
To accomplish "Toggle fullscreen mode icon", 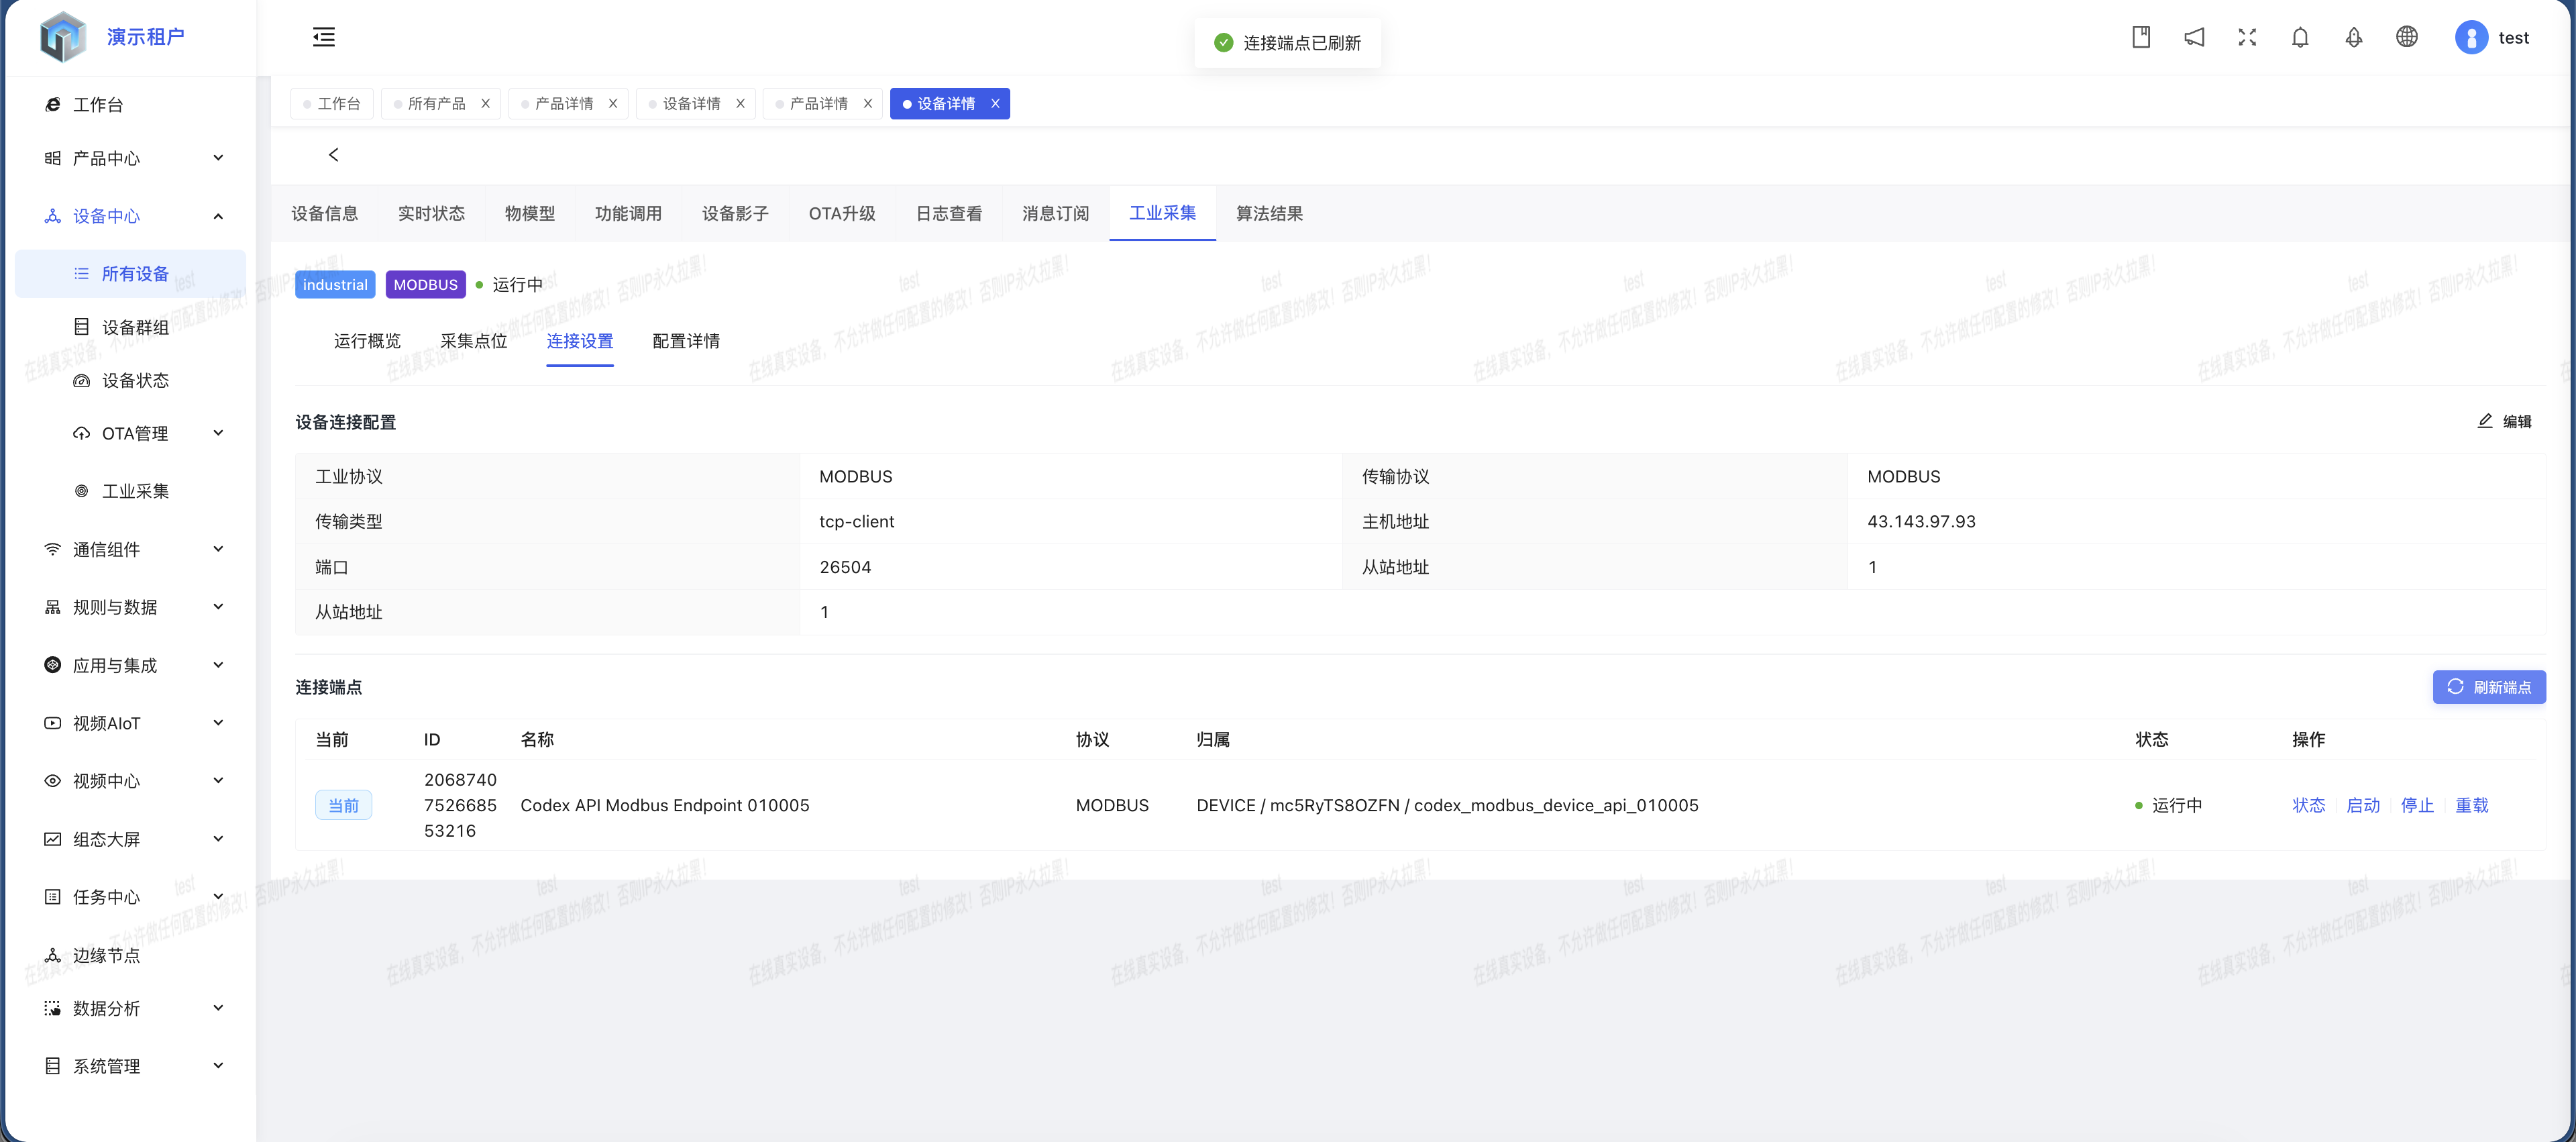I will [2247, 37].
